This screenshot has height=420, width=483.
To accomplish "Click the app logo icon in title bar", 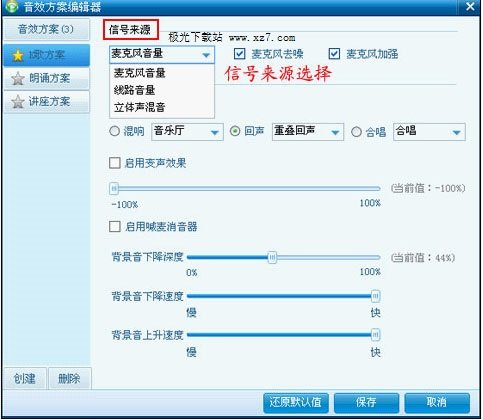I will click(12, 6).
